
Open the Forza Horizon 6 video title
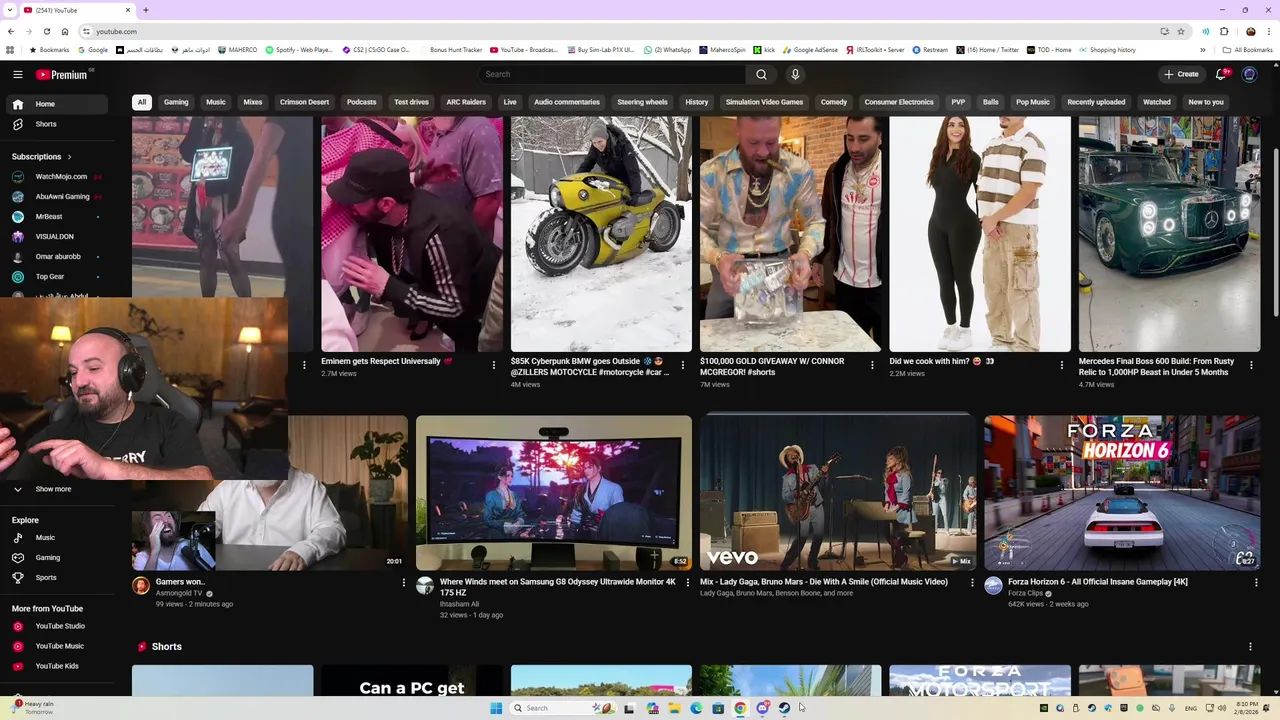(1098, 582)
